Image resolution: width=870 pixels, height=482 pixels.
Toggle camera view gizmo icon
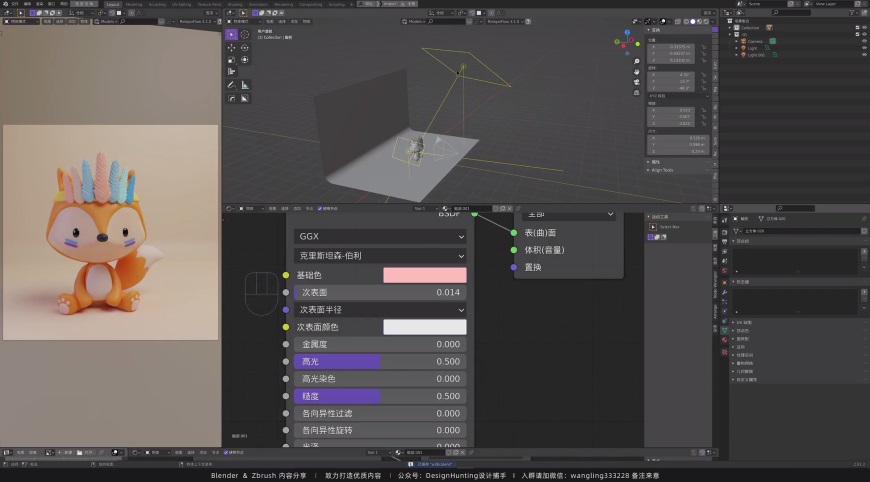point(636,82)
